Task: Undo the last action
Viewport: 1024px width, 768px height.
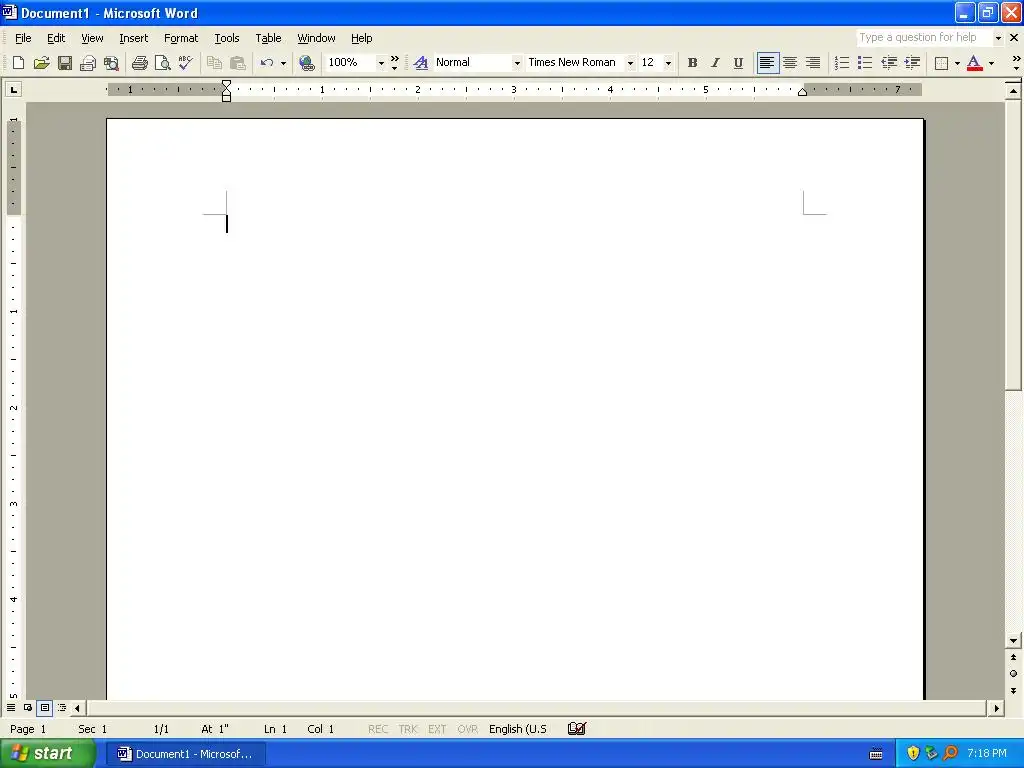Action: click(266, 63)
